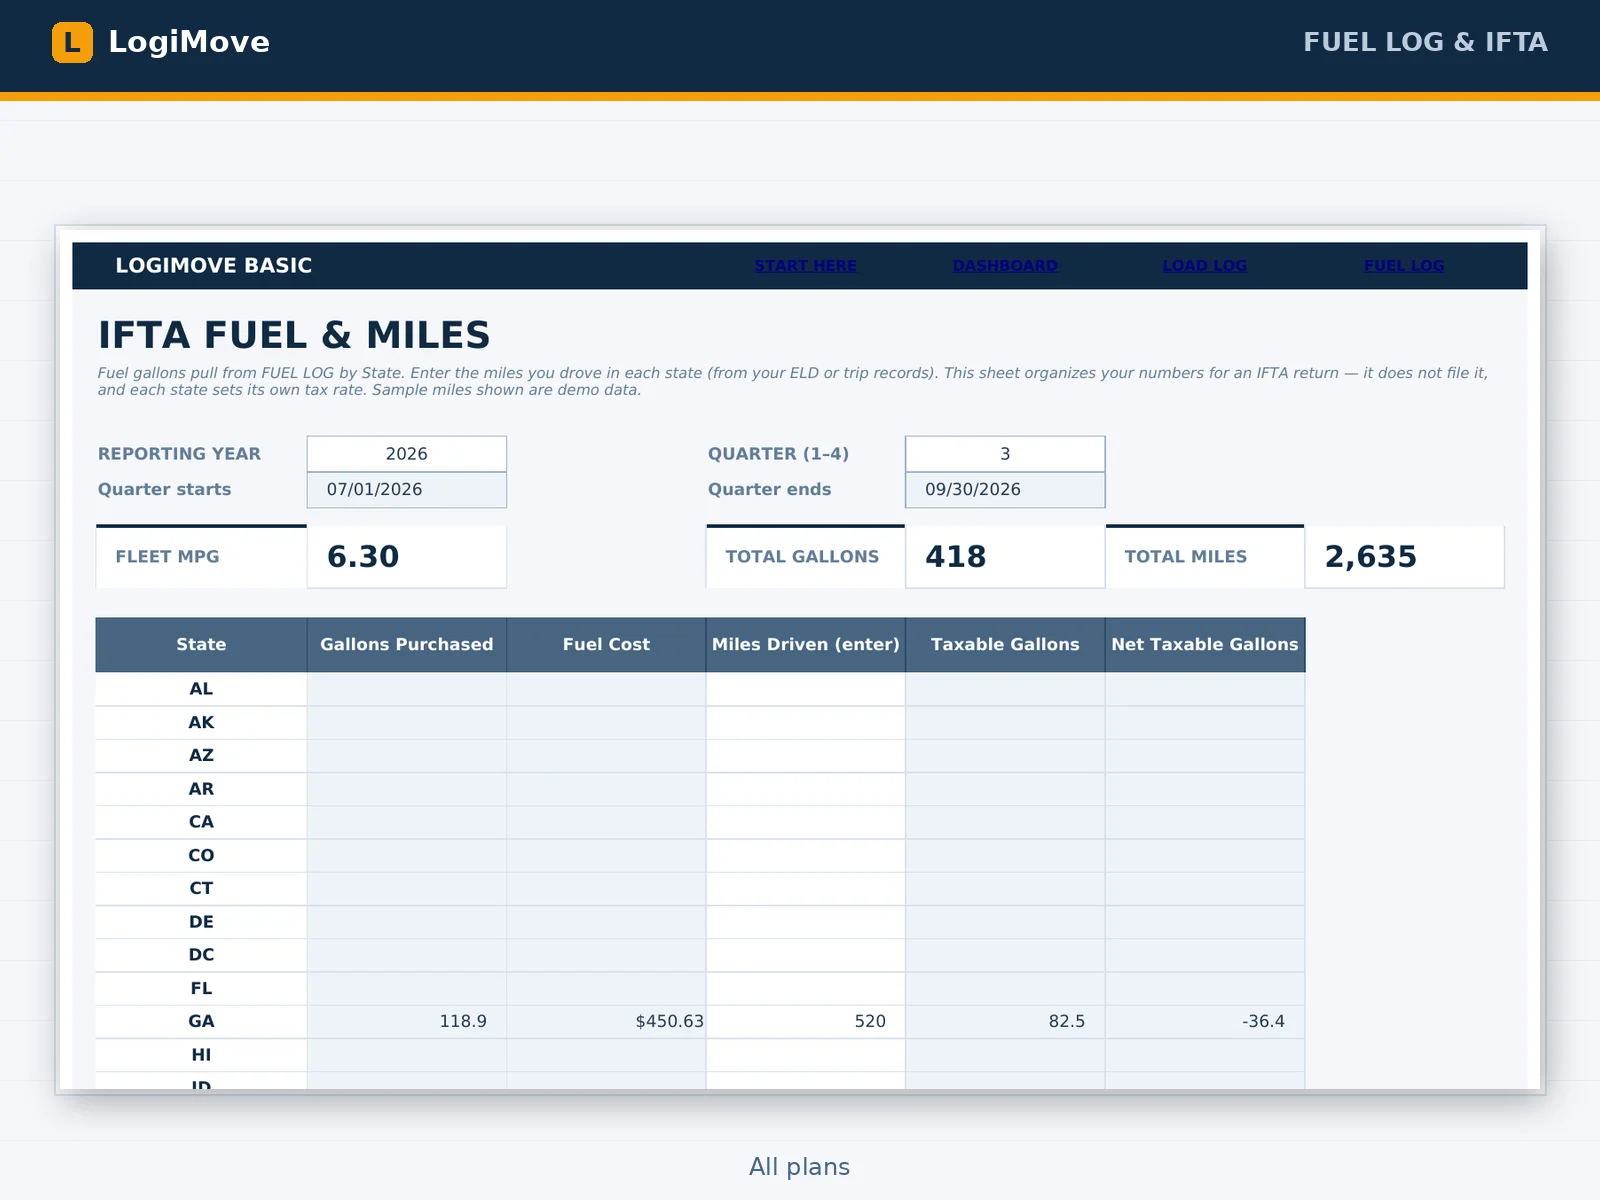Click the Fleet MPG value 6.30
Screen dimensions: 1600x1200
click(x=363, y=557)
